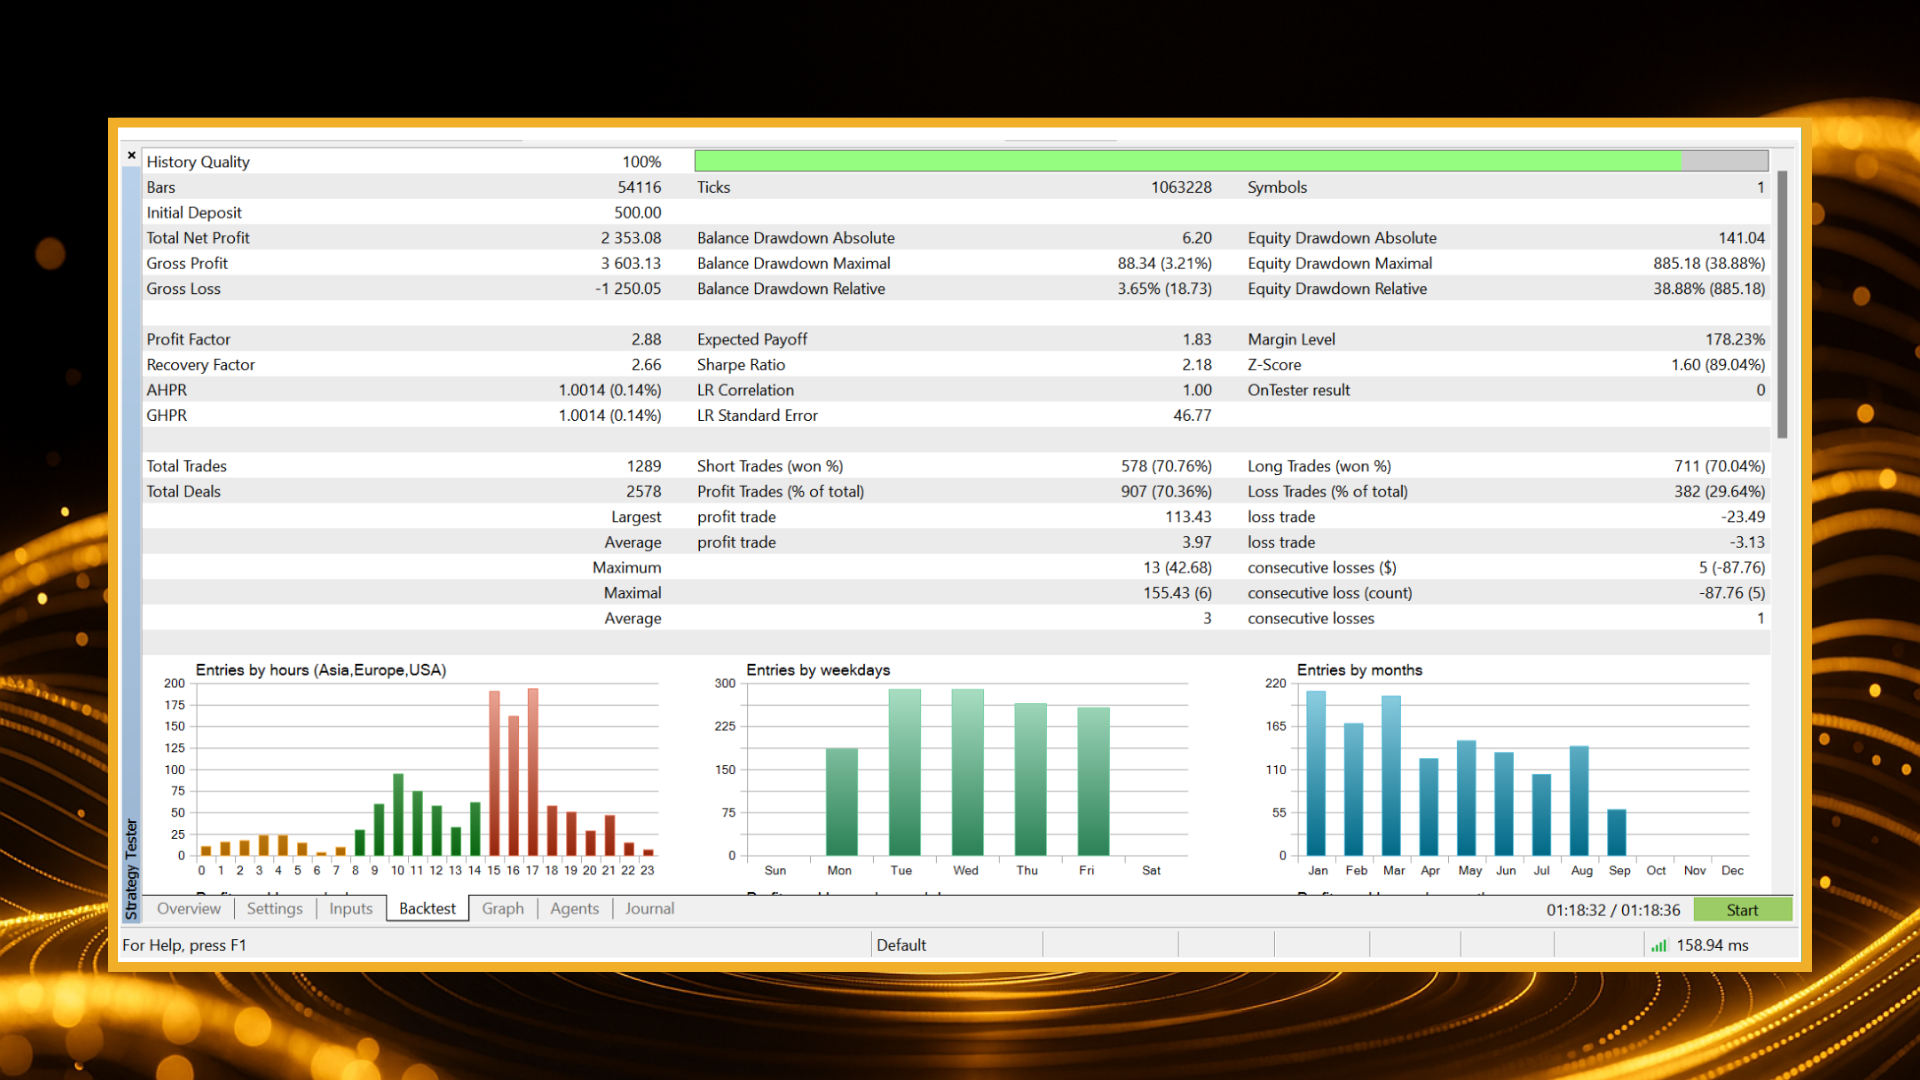1920x1080 pixels.
Task: Click the active Backtest tab
Action: coord(427,908)
